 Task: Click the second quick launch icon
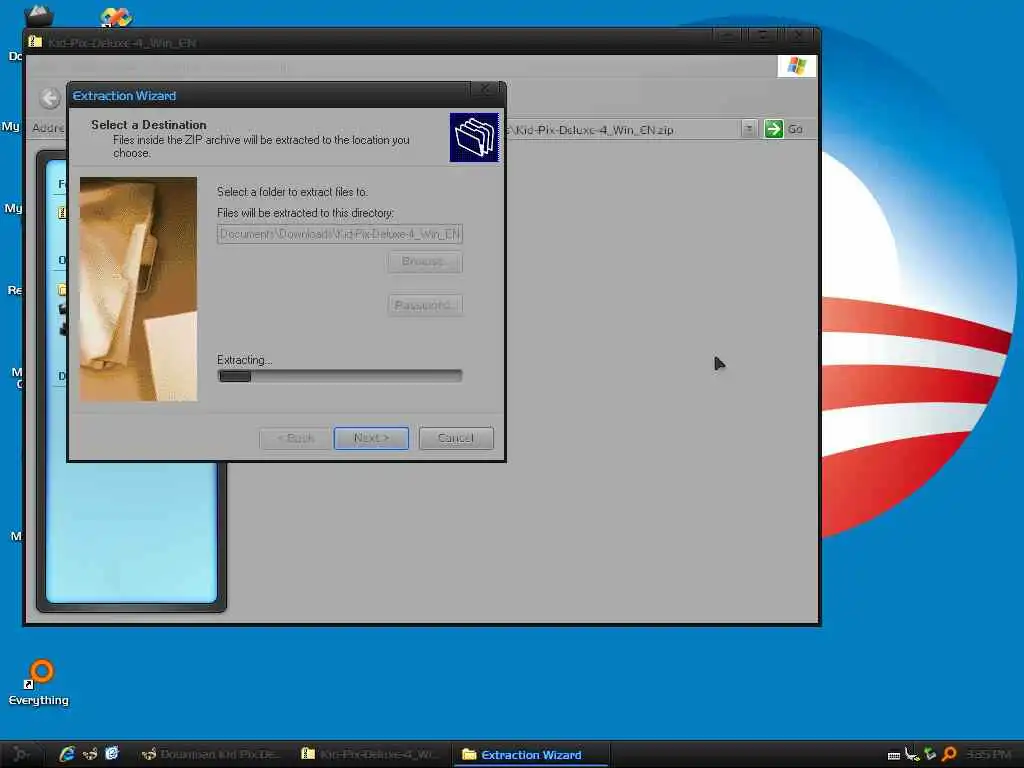(90, 754)
